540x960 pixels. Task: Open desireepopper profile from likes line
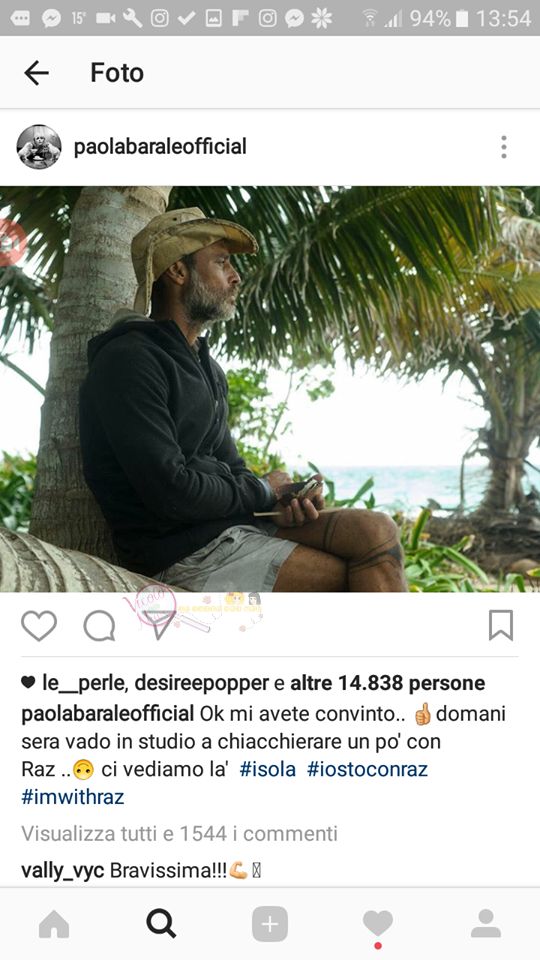click(201, 683)
